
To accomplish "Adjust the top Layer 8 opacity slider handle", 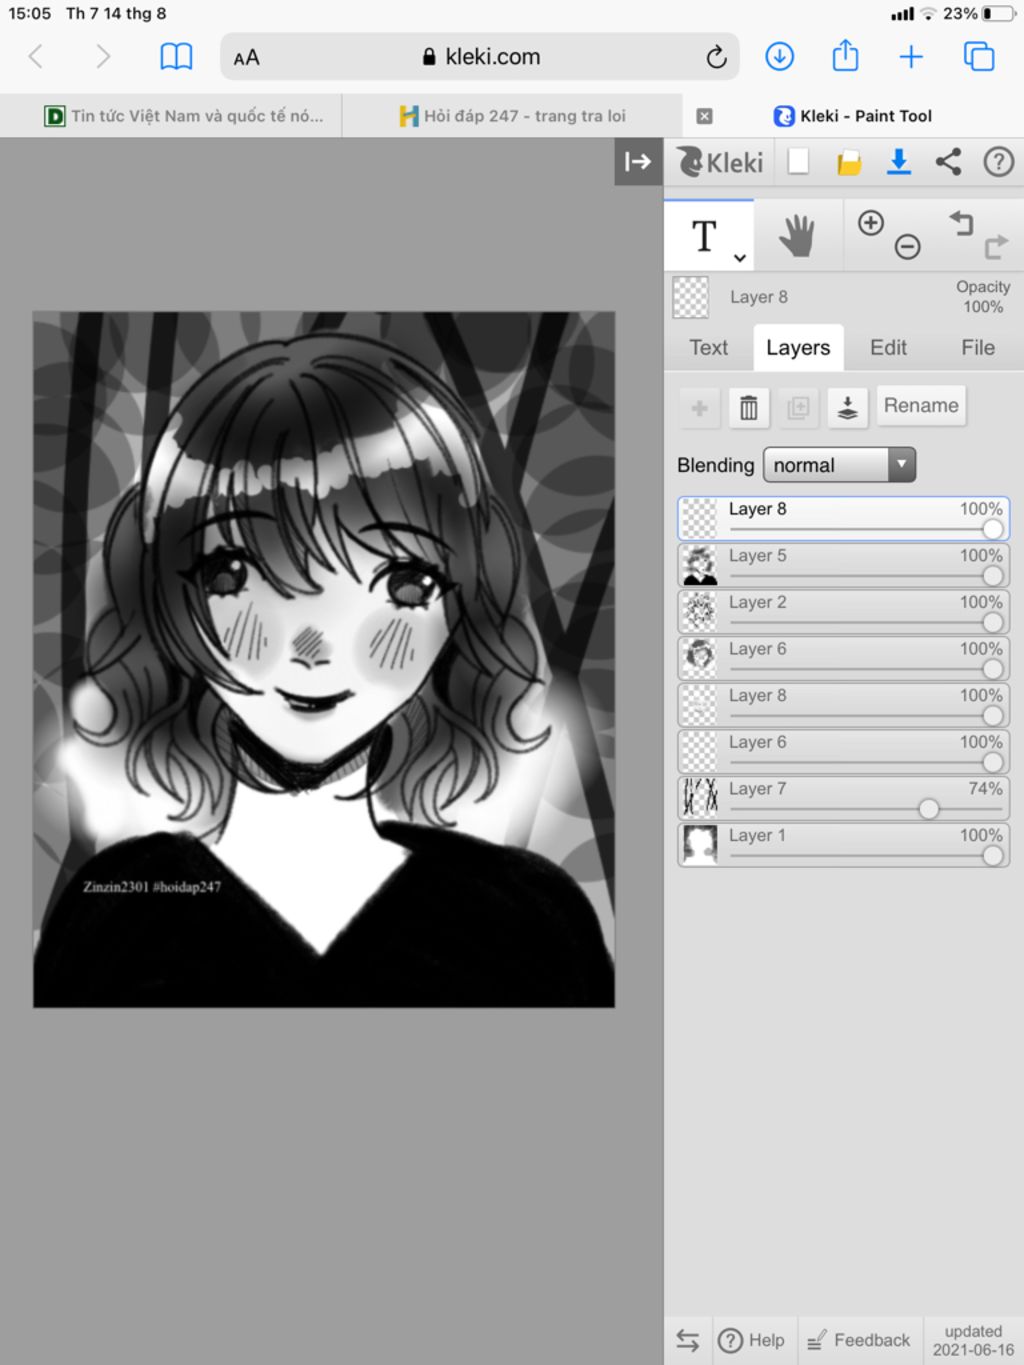I will (993, 529).
